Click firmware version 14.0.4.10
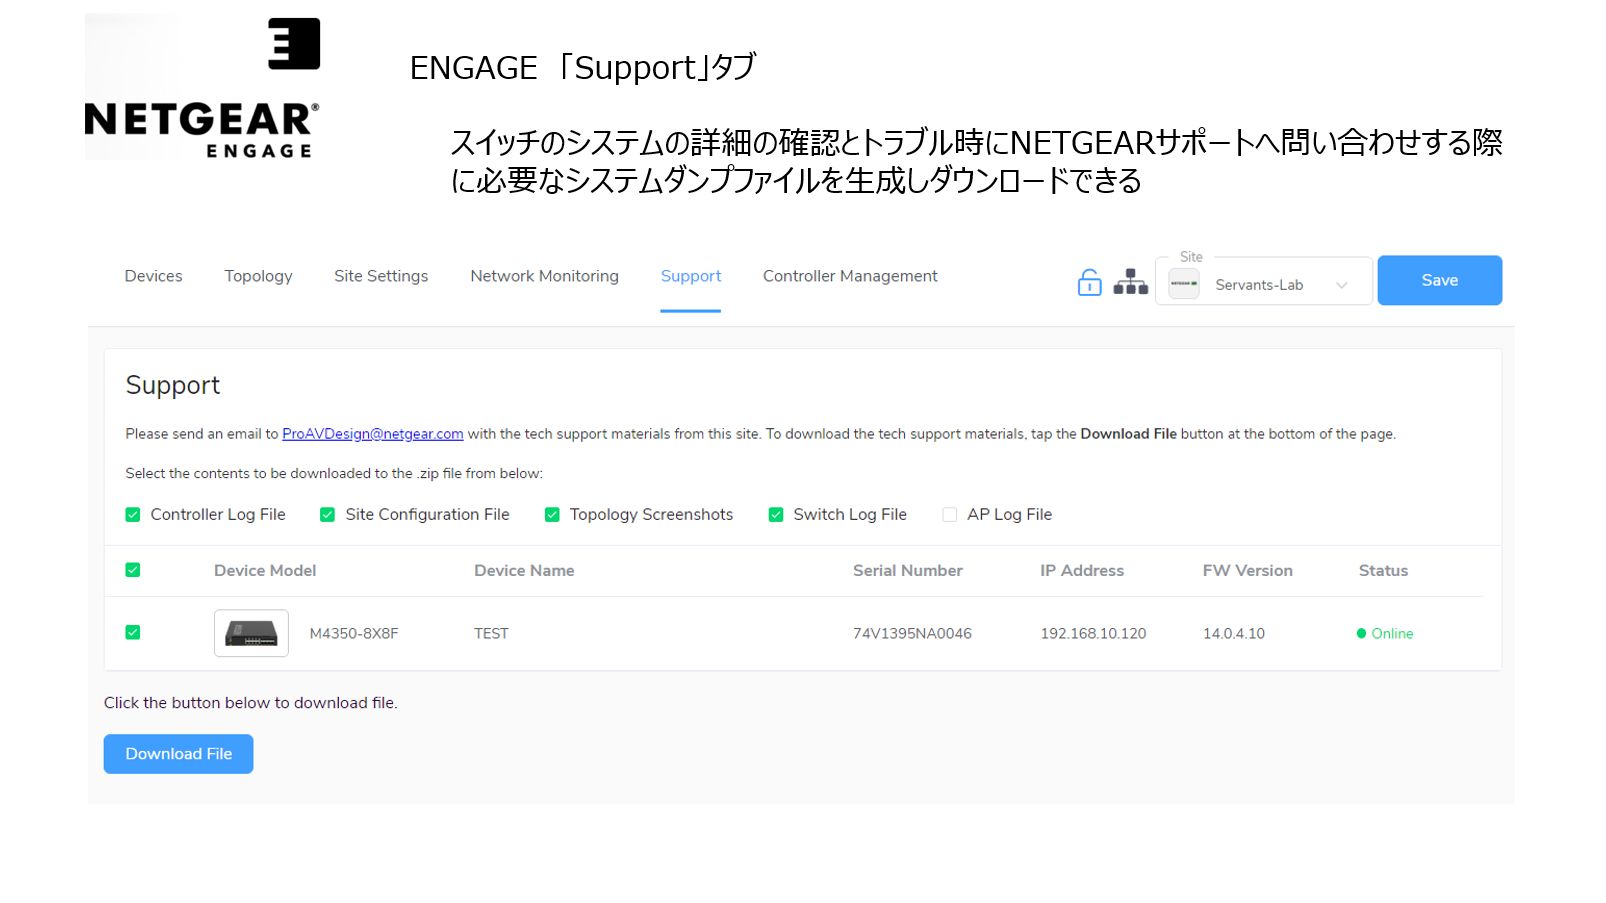1606x903 pixels. pos(1234,633)
